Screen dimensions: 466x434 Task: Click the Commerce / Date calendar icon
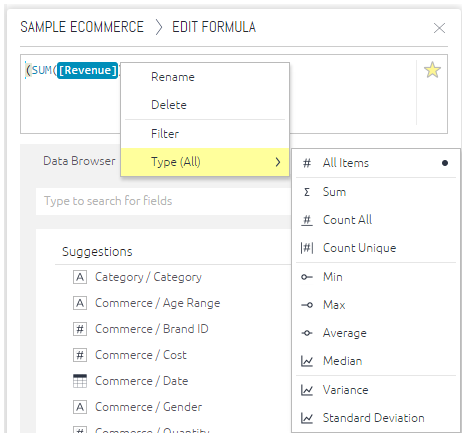pos(80,381)
